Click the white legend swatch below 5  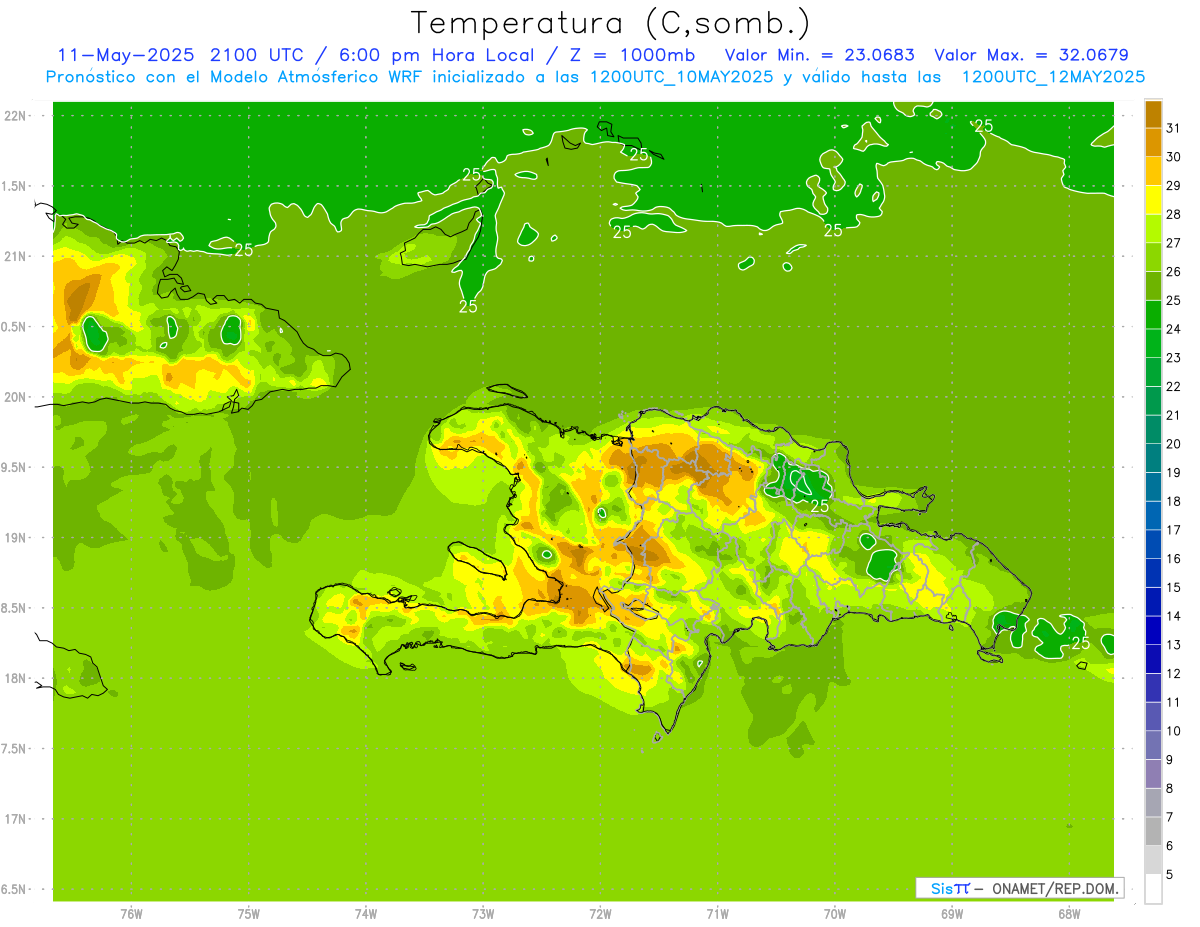click(1154, 889)
